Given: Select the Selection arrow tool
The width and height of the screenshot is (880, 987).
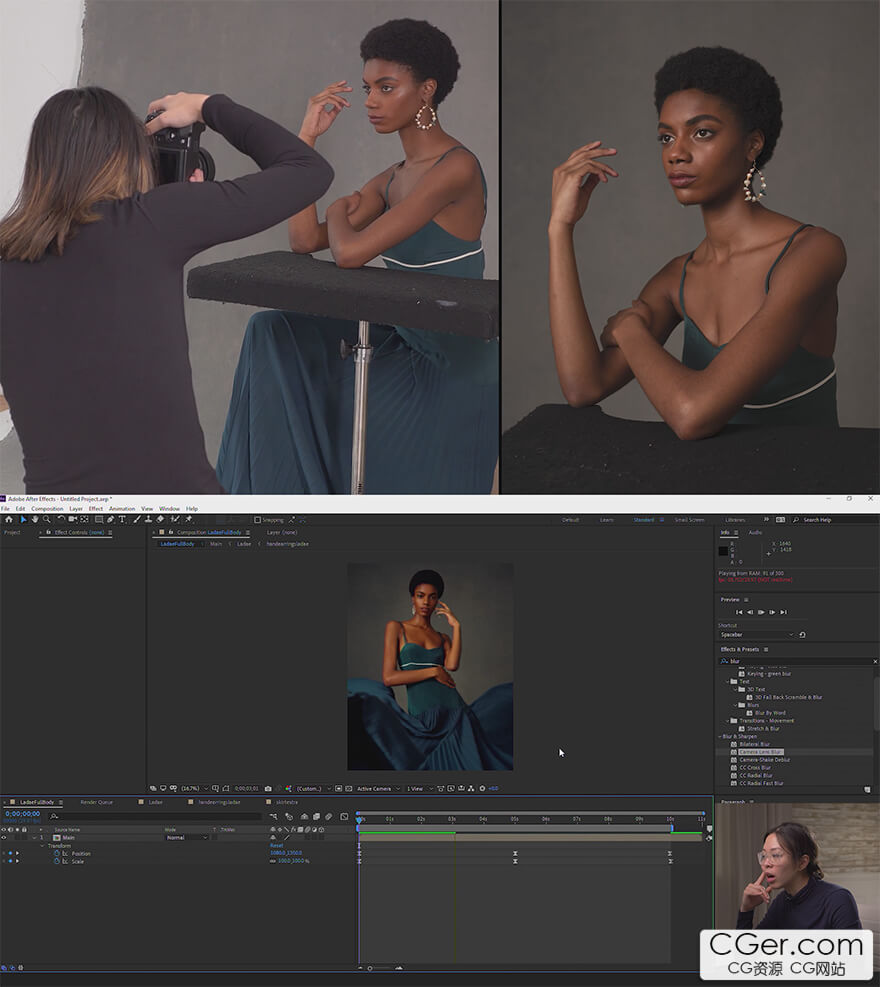Looking at the screenshot, I should 23,519.
